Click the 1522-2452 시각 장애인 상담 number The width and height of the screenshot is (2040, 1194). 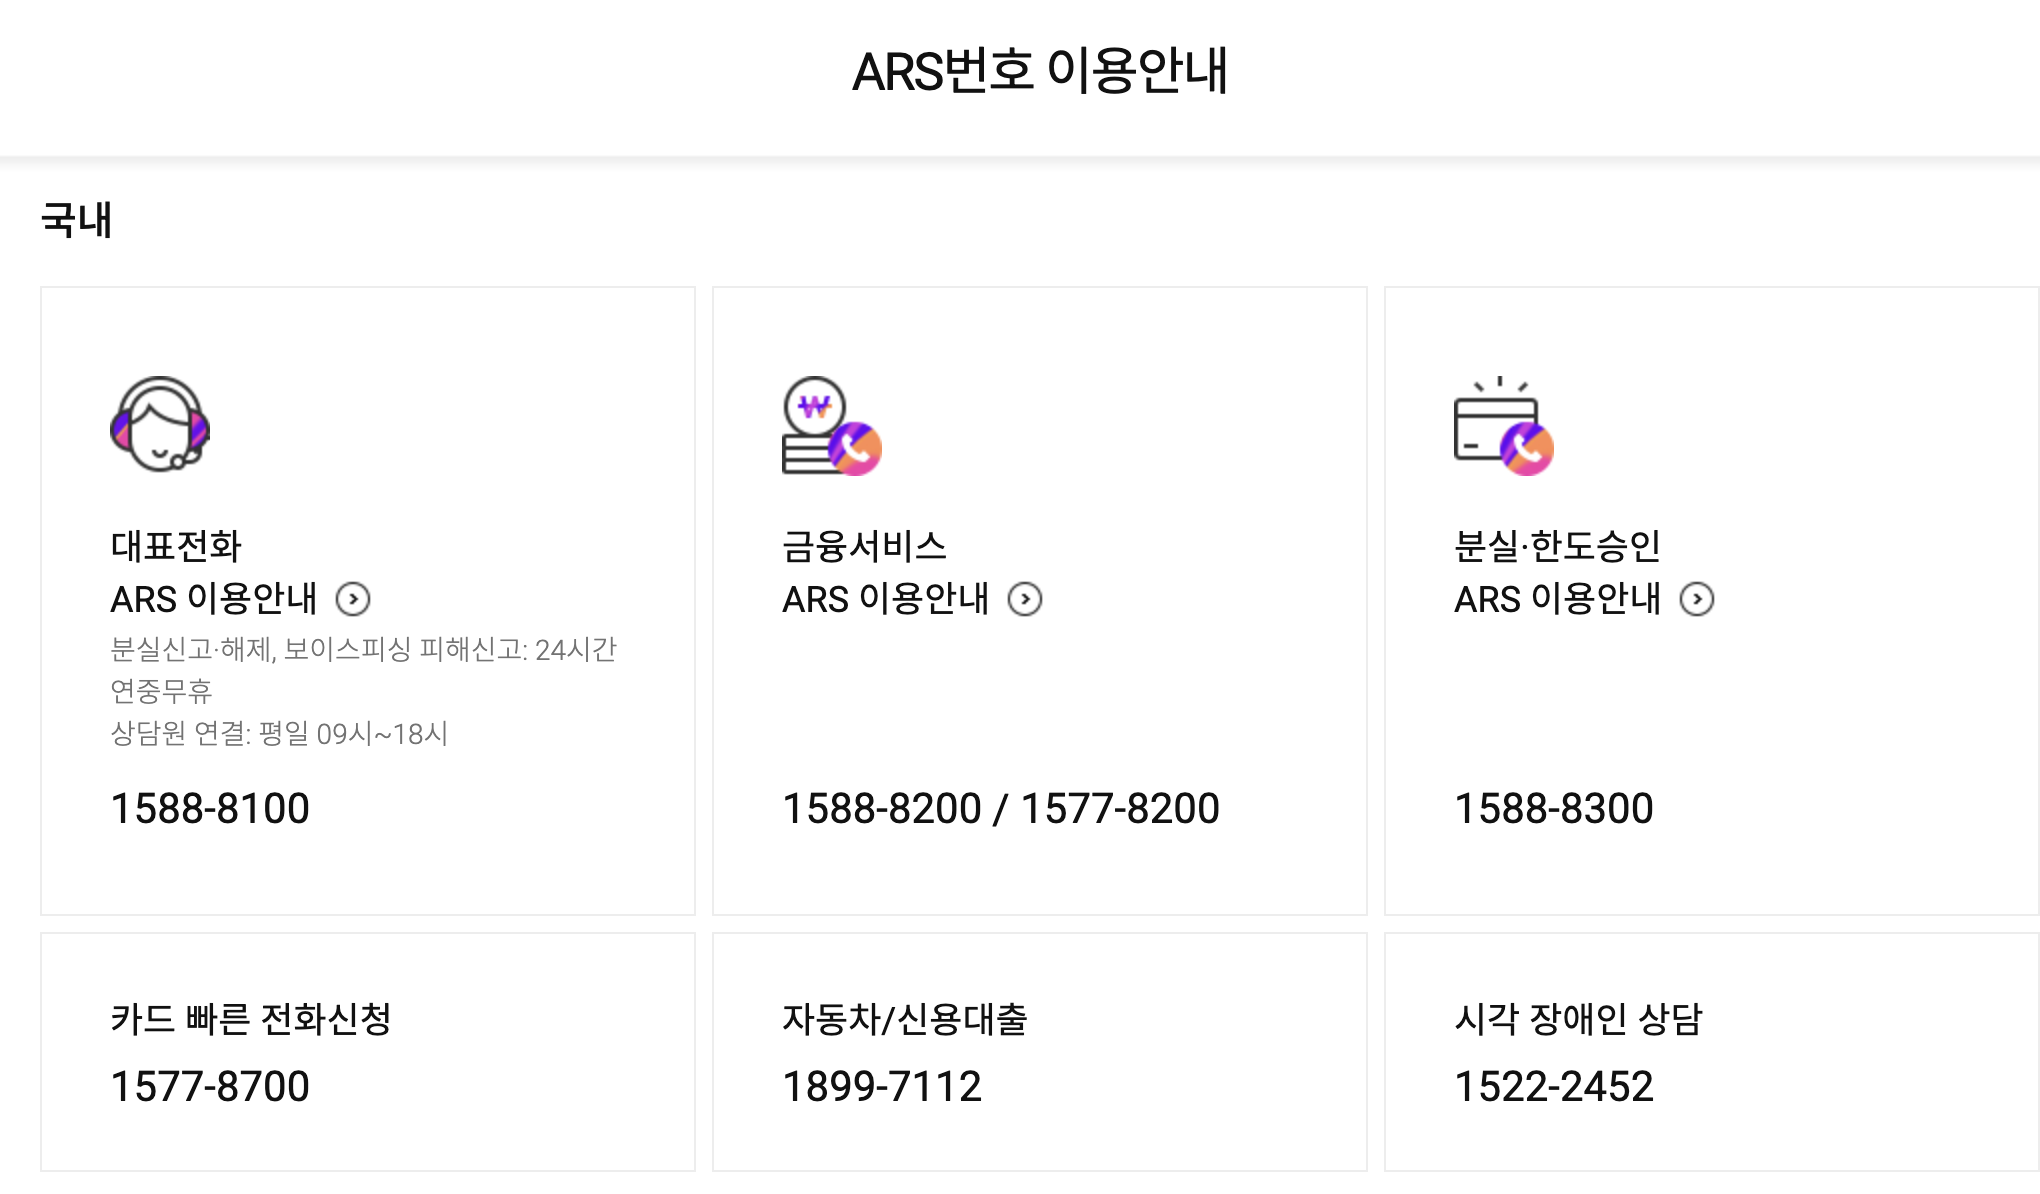1553,1085
